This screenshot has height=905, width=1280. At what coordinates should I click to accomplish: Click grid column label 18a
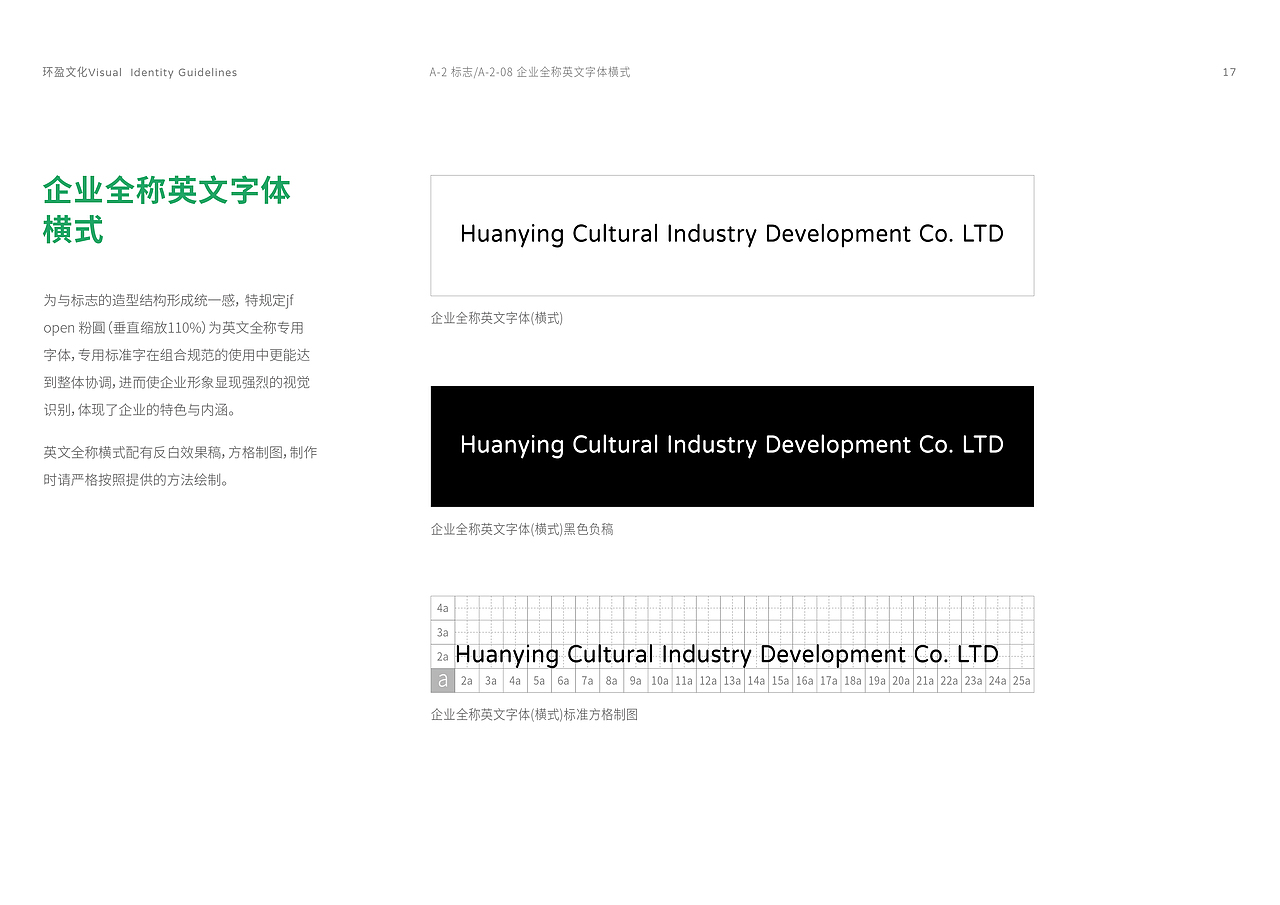click(852, 681)
